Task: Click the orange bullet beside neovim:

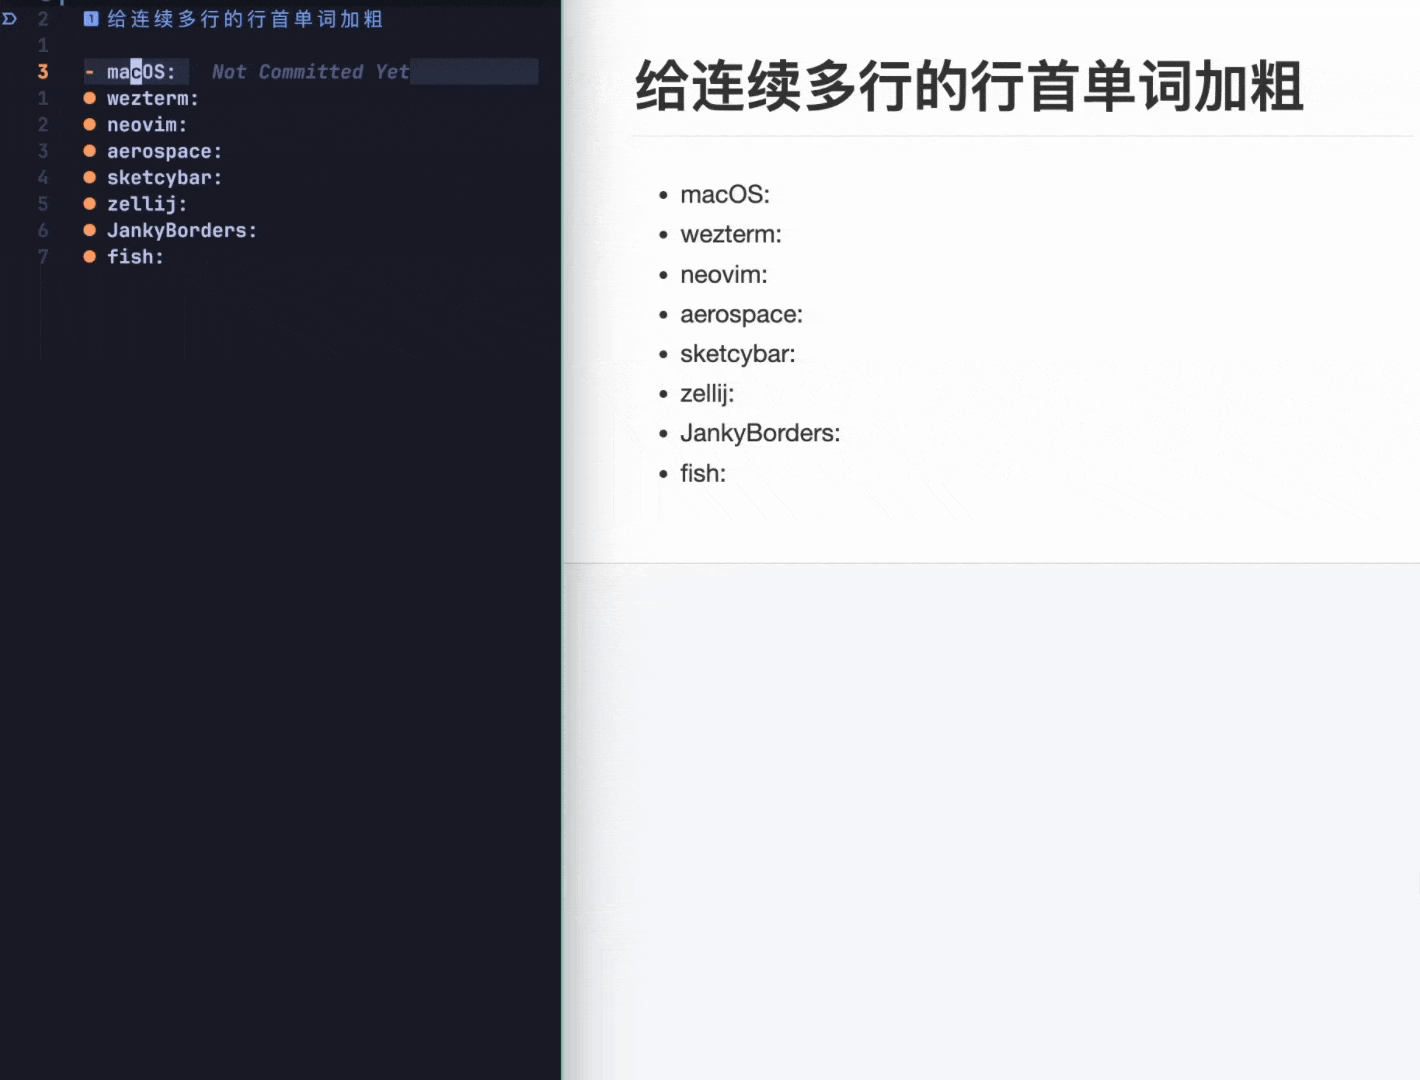Action: tap(89, 125)
